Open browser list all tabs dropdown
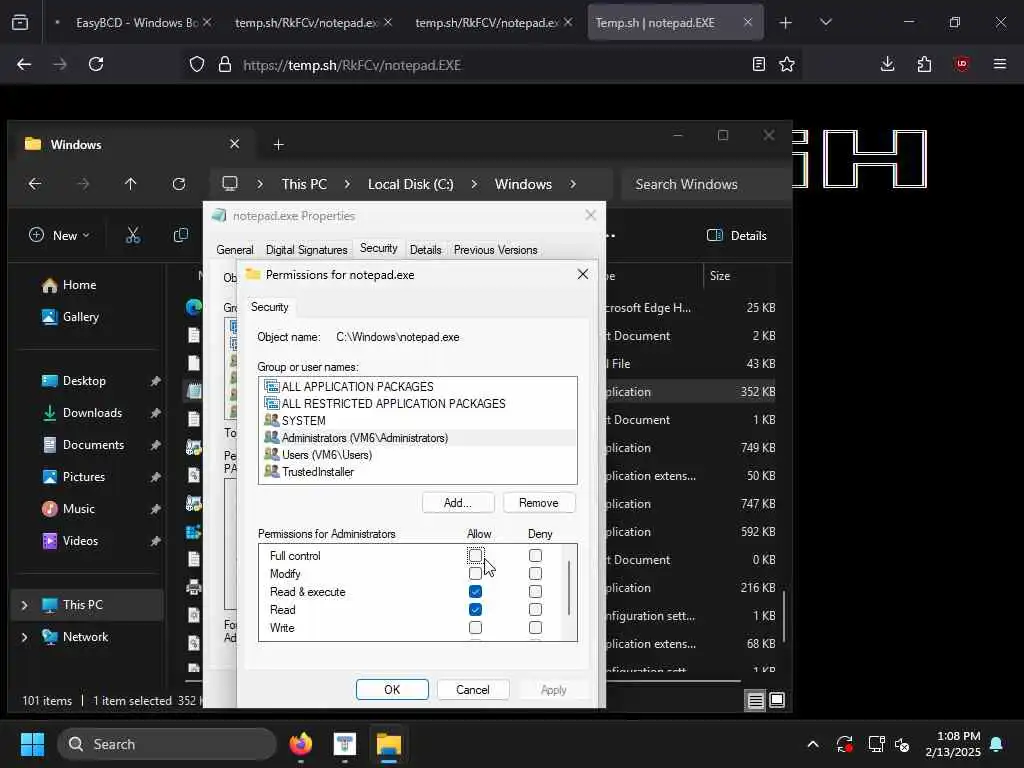The image size is (1024, 768). [826, 23]
